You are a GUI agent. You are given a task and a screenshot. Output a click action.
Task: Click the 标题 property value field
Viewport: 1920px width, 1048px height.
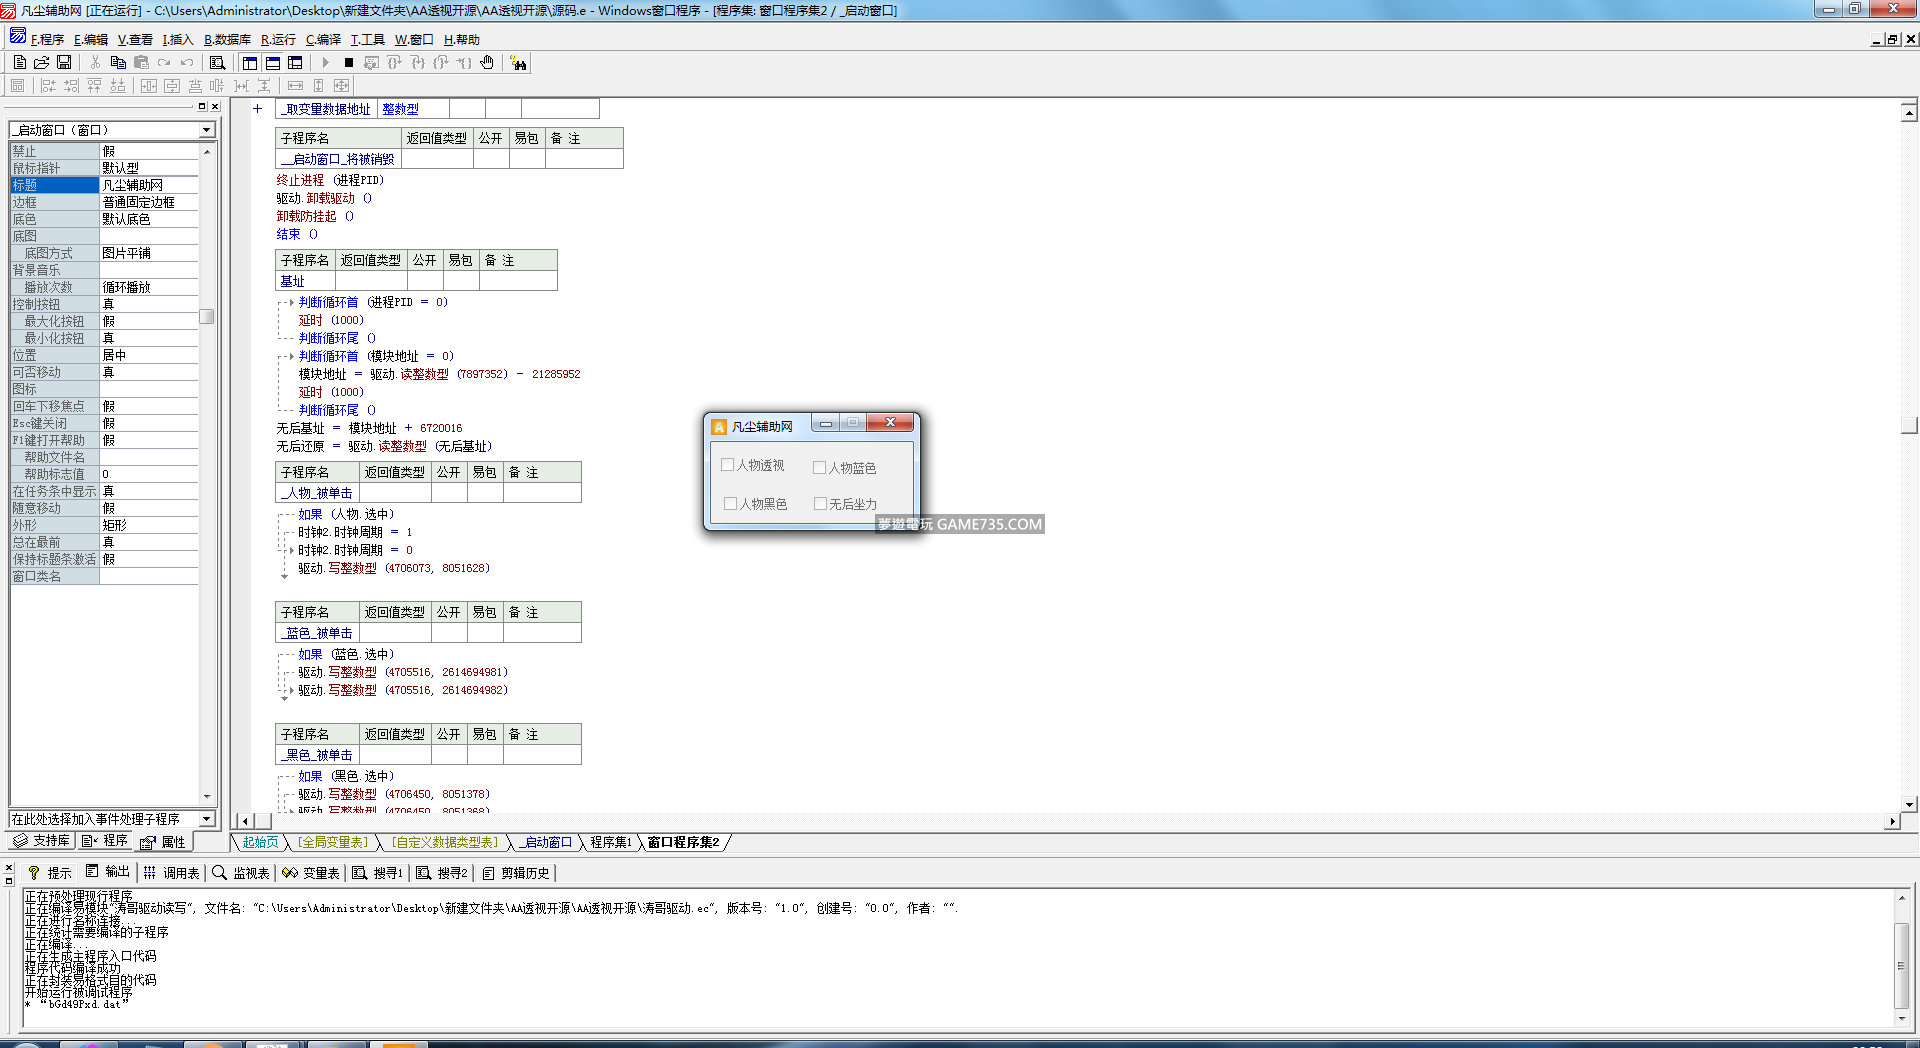149,185
